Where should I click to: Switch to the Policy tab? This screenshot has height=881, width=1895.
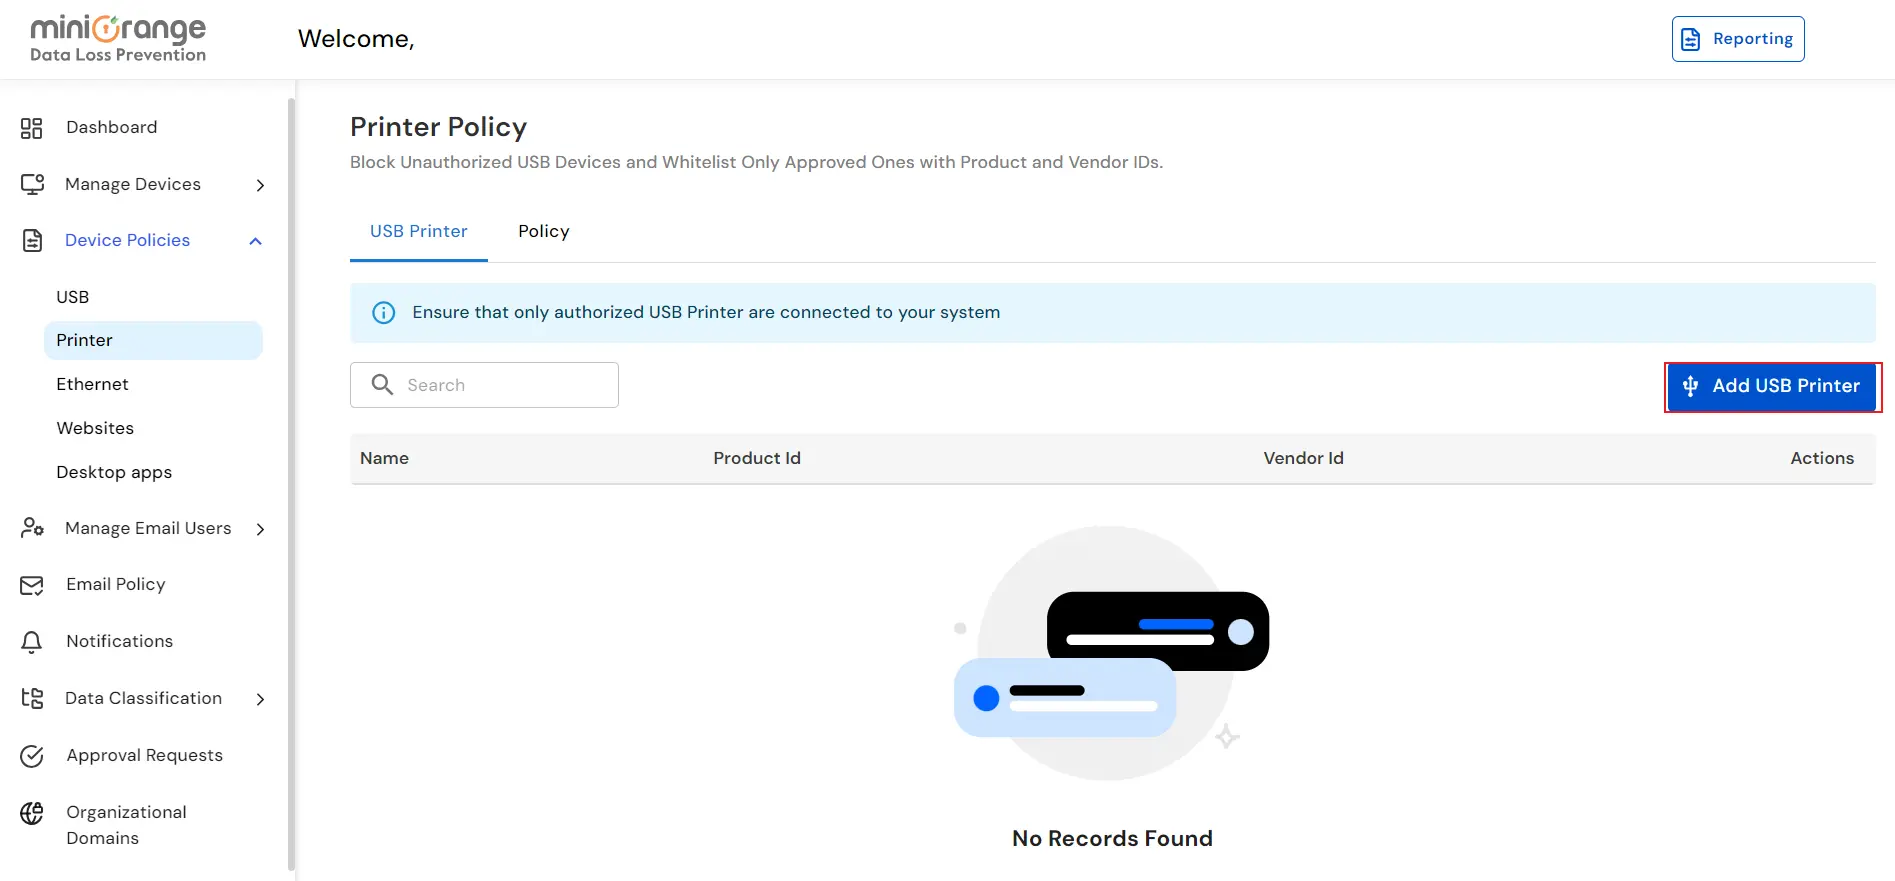pos(543,231)
